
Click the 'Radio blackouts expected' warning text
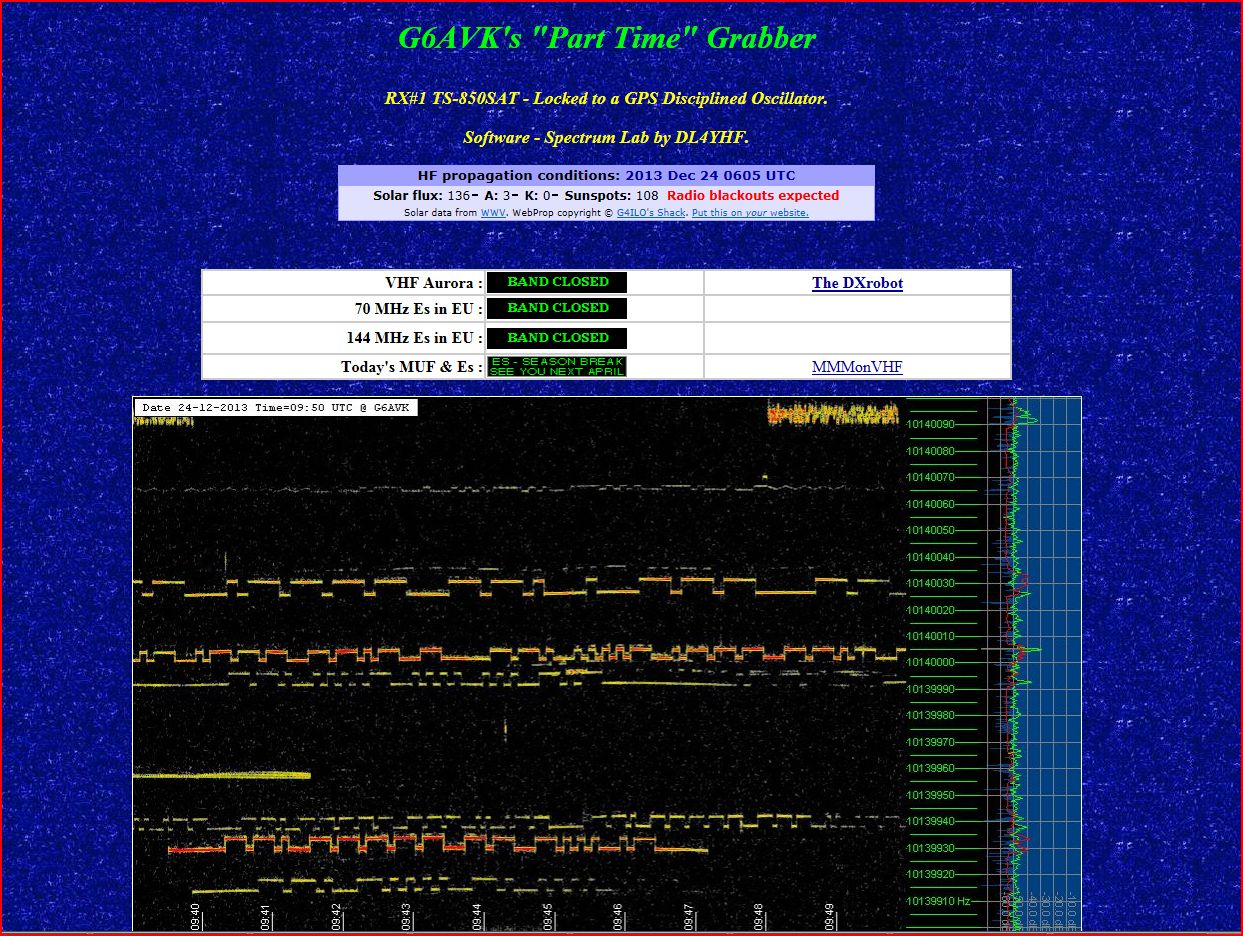[753, 195]
